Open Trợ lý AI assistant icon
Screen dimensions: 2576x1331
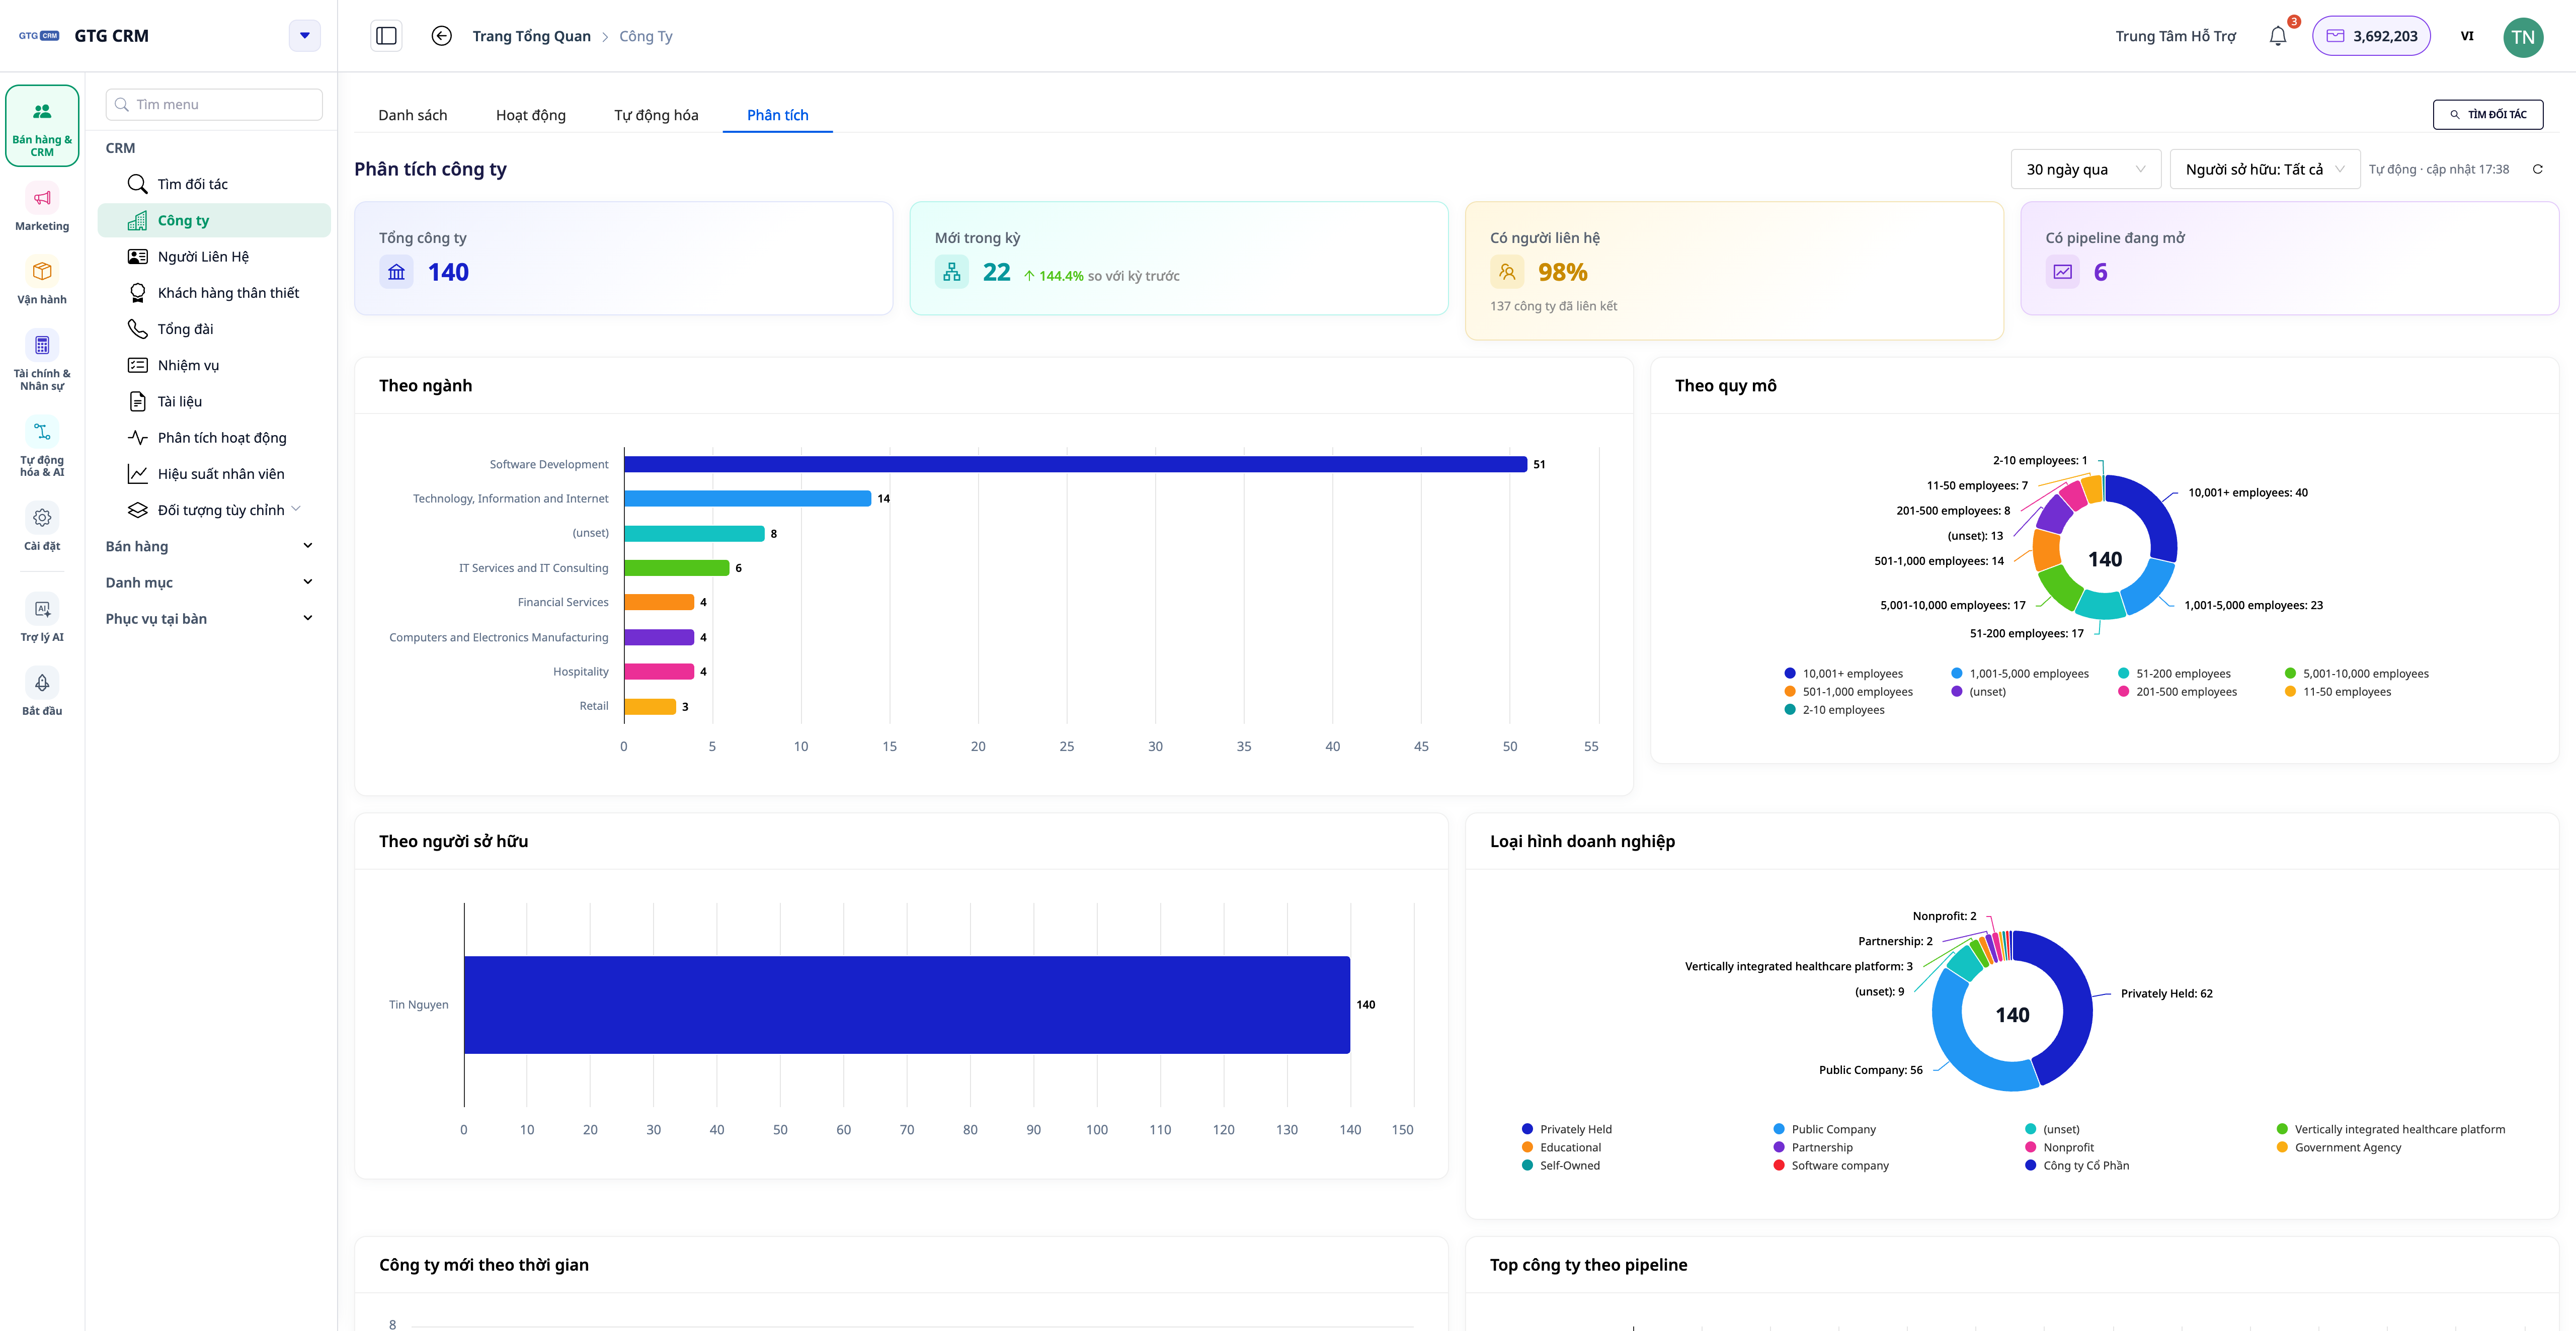click(x=42, y=619)
